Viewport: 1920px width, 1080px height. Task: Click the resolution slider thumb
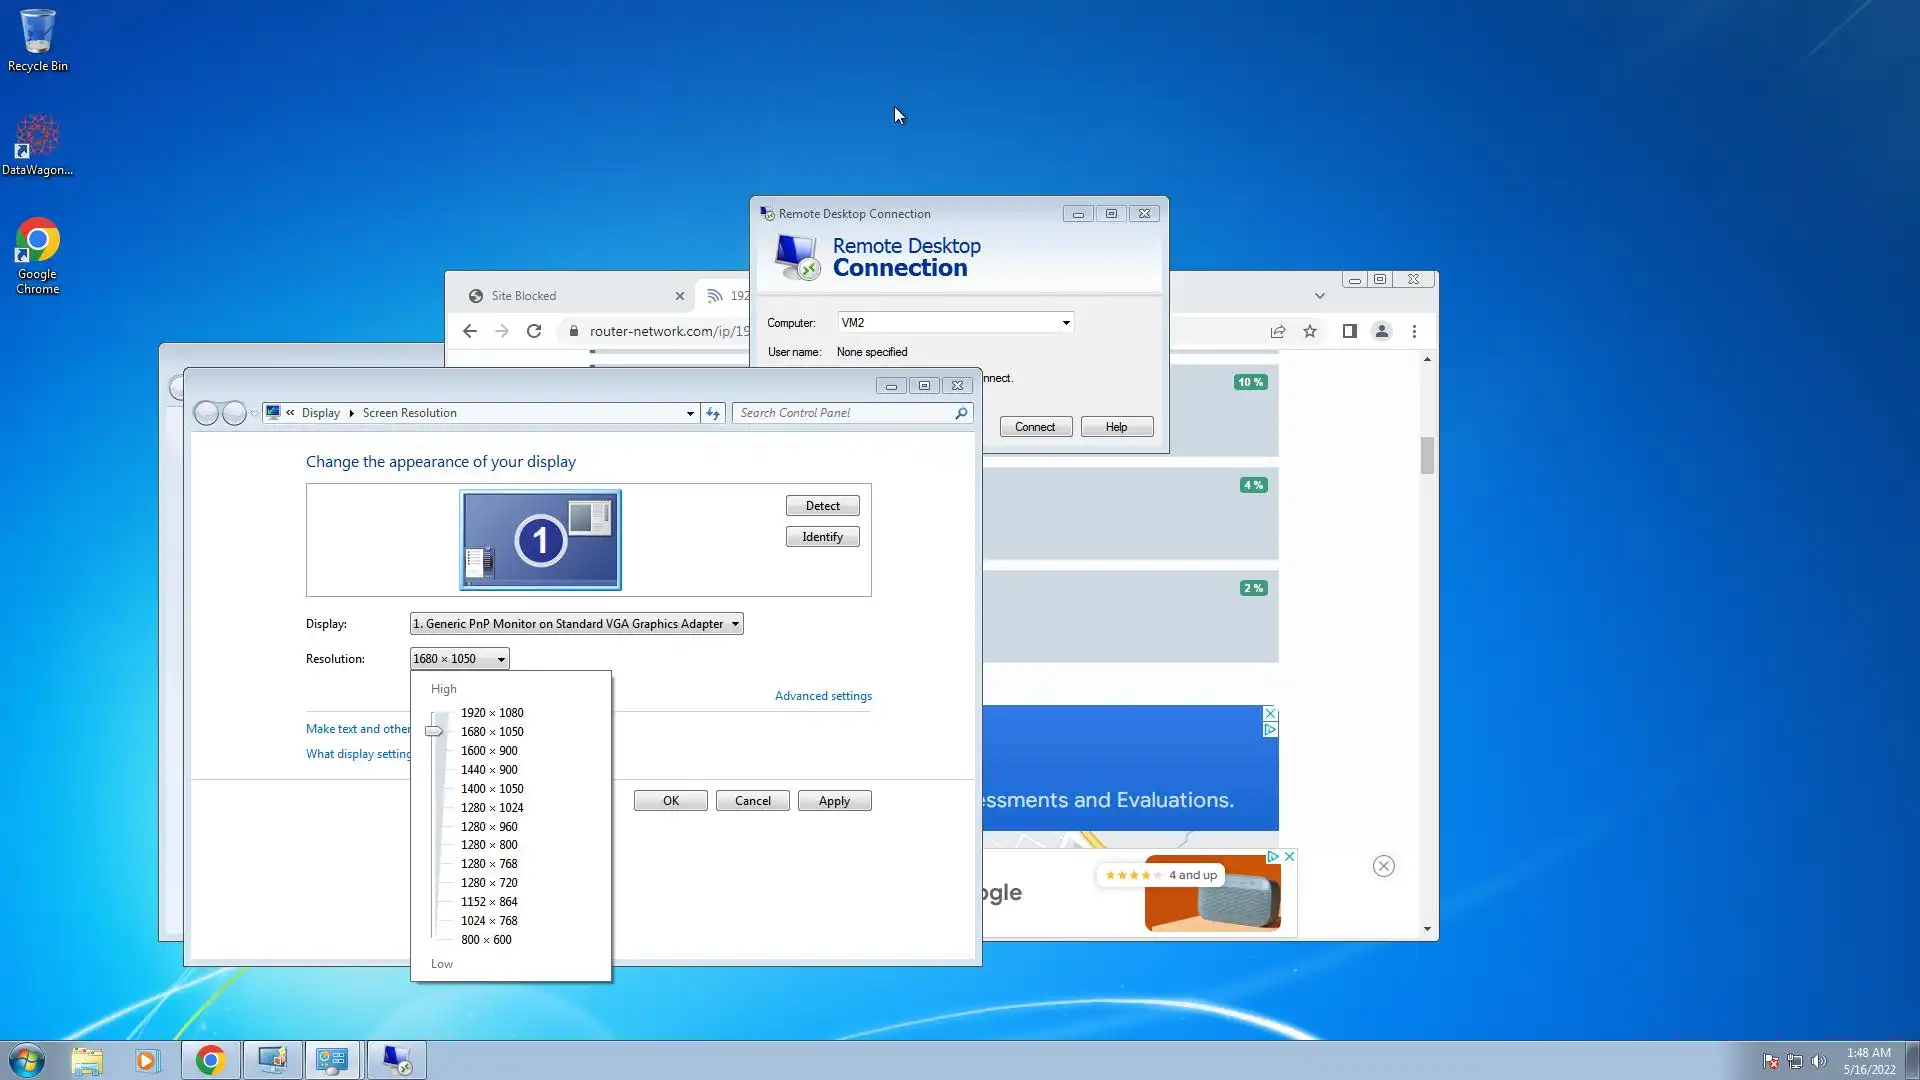point(433,731)
